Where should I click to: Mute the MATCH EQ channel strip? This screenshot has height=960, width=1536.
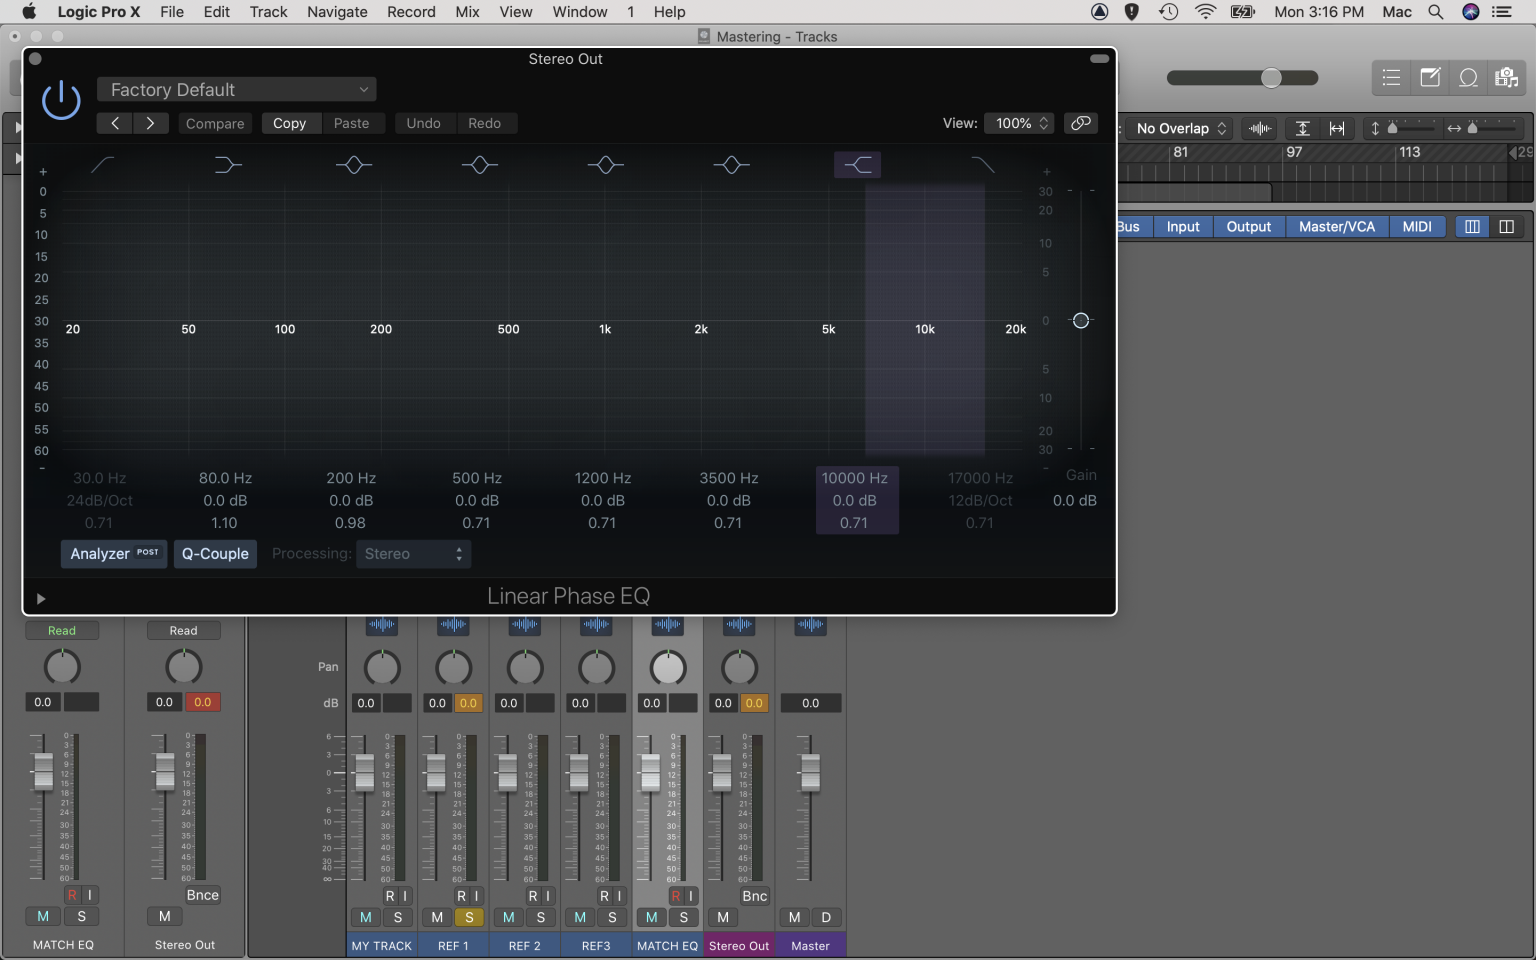point(651,917)
